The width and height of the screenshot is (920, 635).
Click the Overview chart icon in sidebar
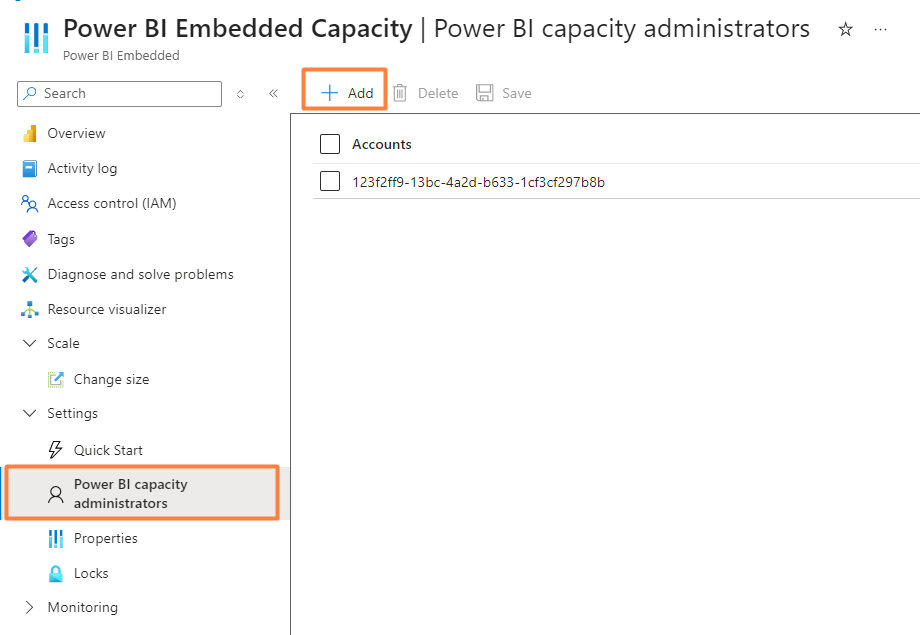click(29, 134)
